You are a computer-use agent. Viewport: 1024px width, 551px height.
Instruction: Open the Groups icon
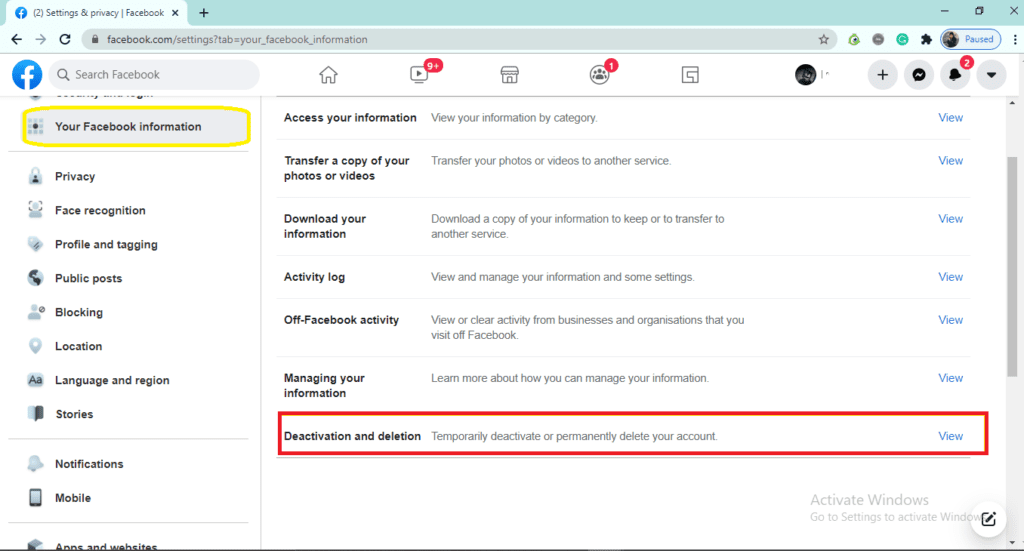[599, 75]
